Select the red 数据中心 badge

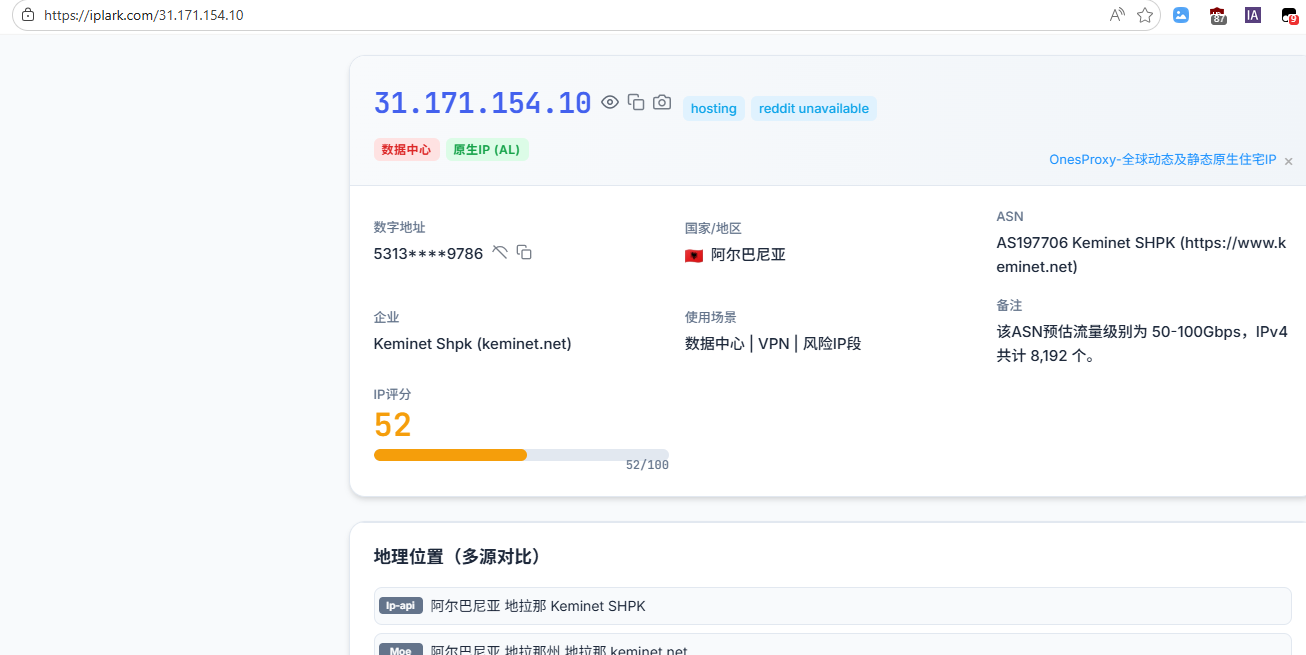click(406, 150)
